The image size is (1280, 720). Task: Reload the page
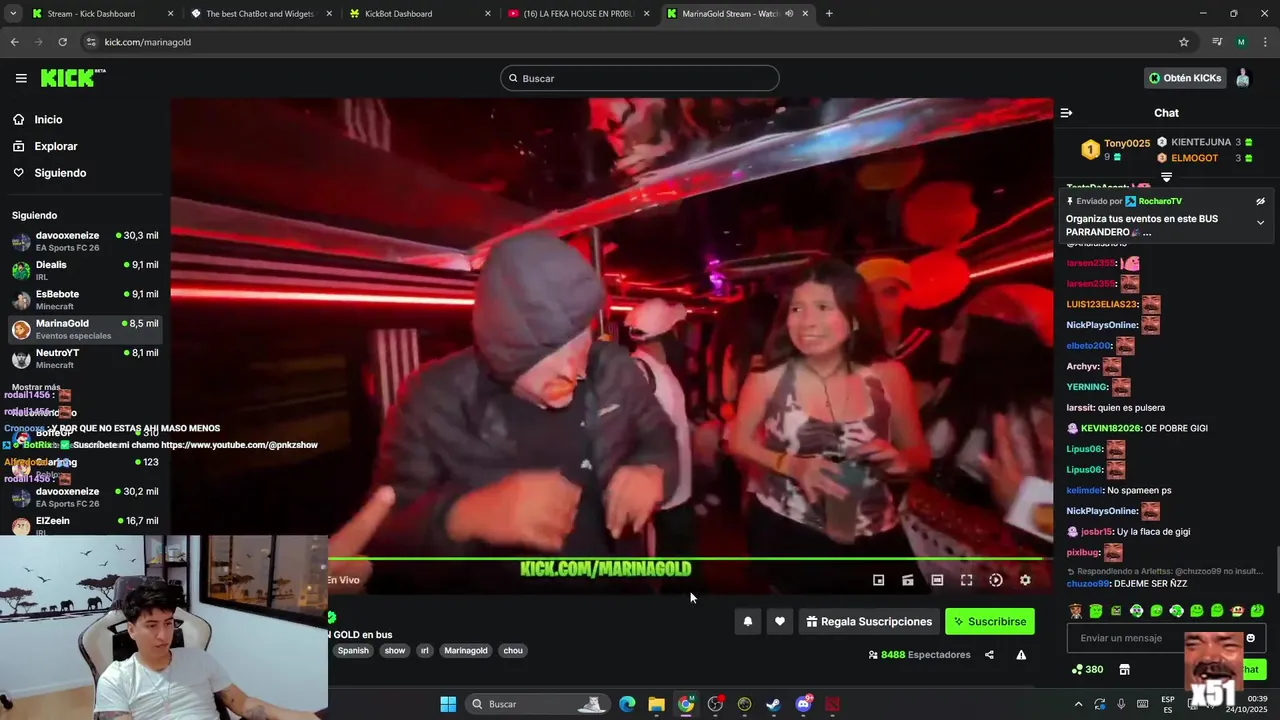pos(62,42)
